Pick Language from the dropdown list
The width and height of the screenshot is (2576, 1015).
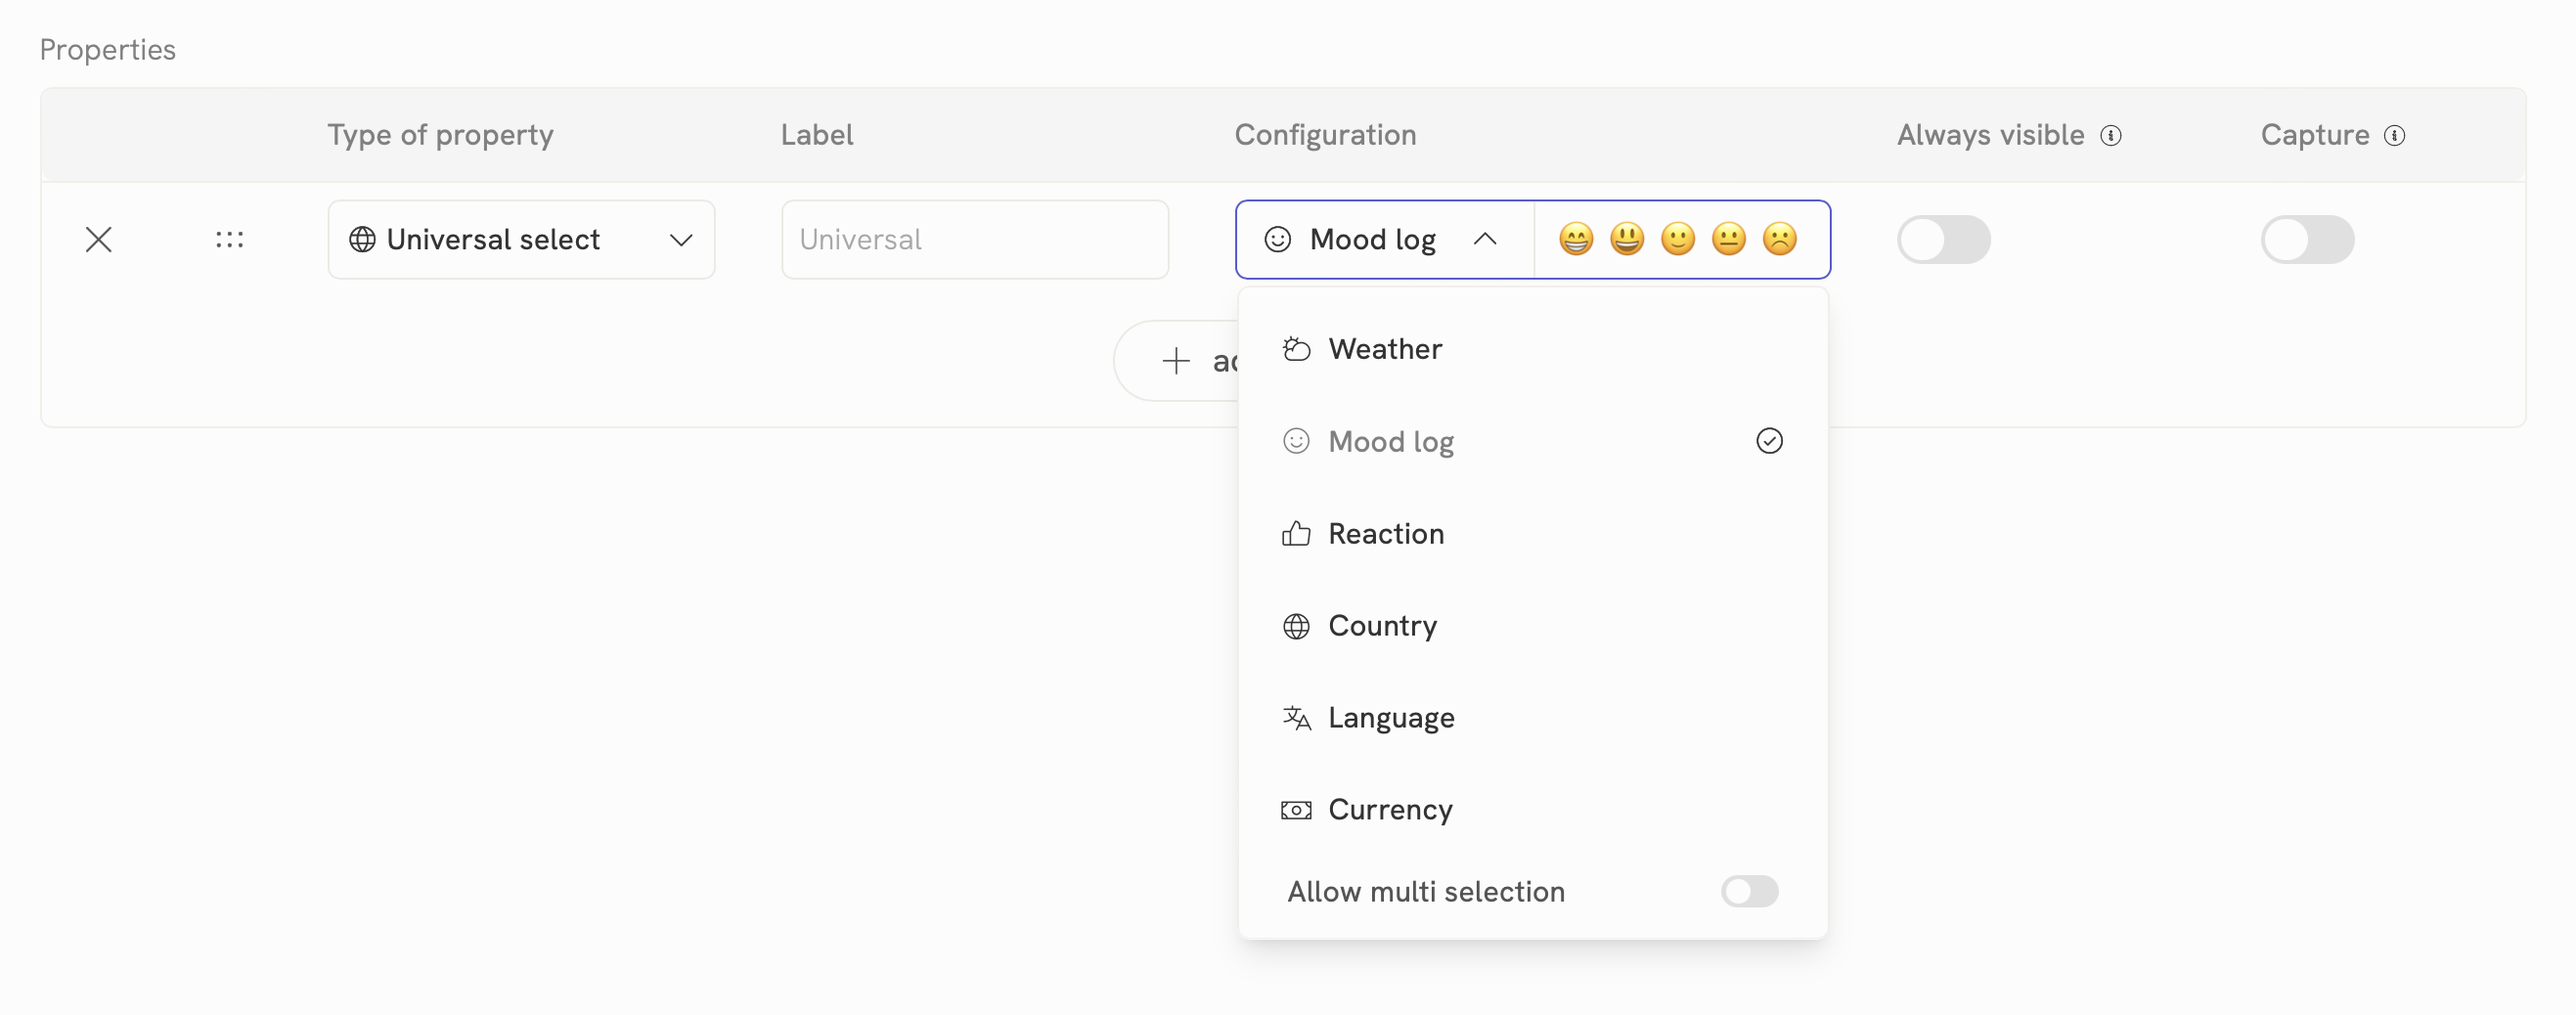tap(1390, 718)
